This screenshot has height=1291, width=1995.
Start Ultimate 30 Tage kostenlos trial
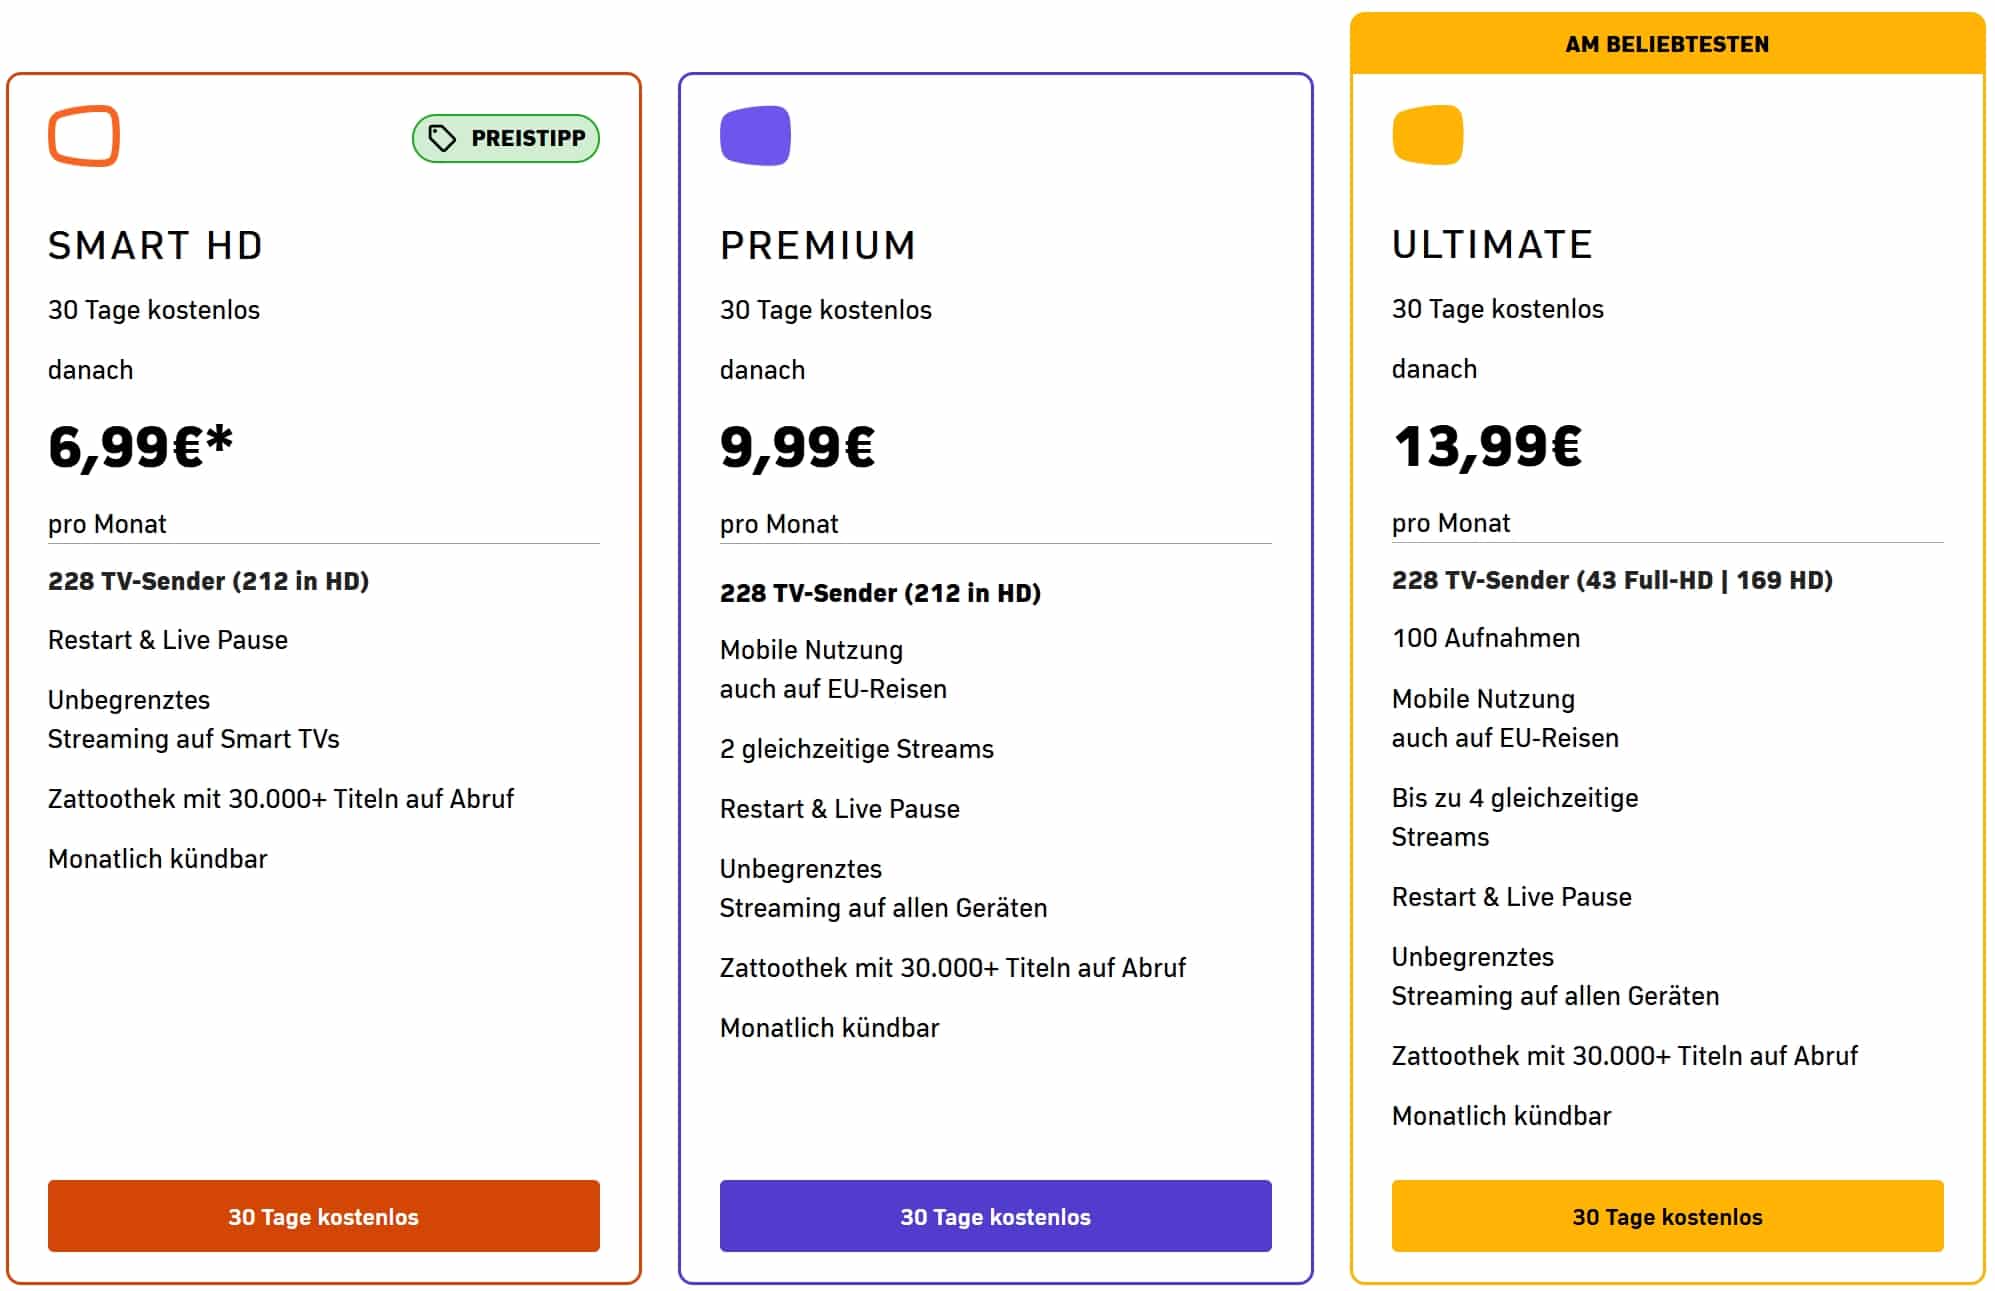(x=1668, y=1216)
